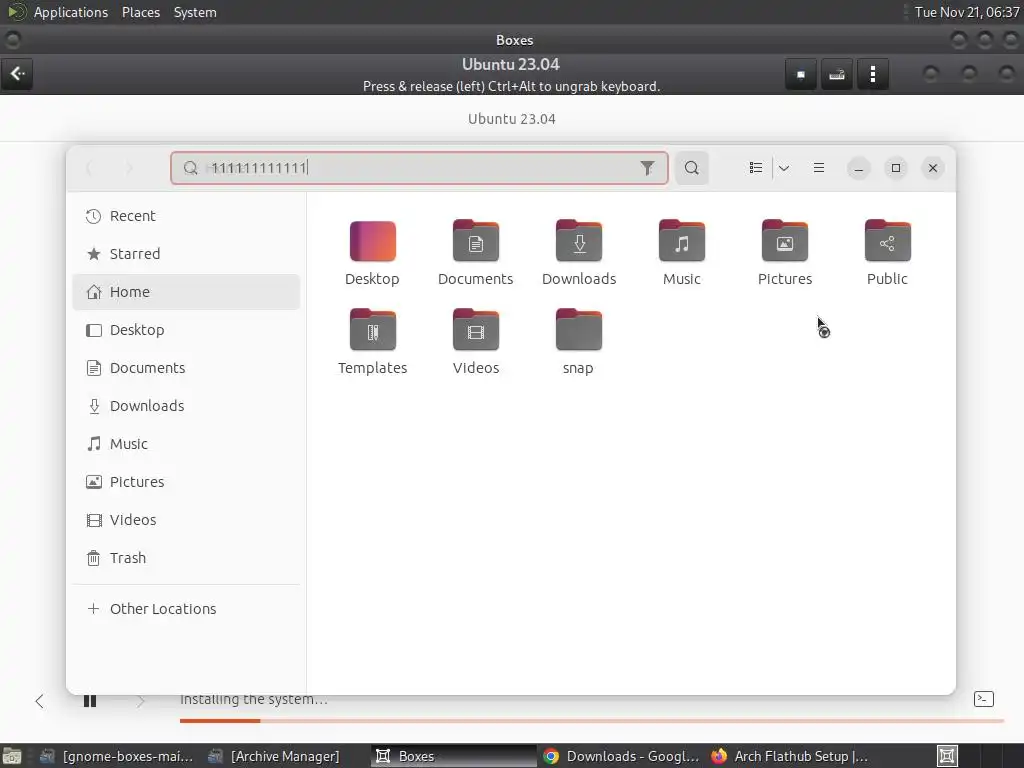Open the Places menu
1024x768 pixels.
tap(141, 12)
